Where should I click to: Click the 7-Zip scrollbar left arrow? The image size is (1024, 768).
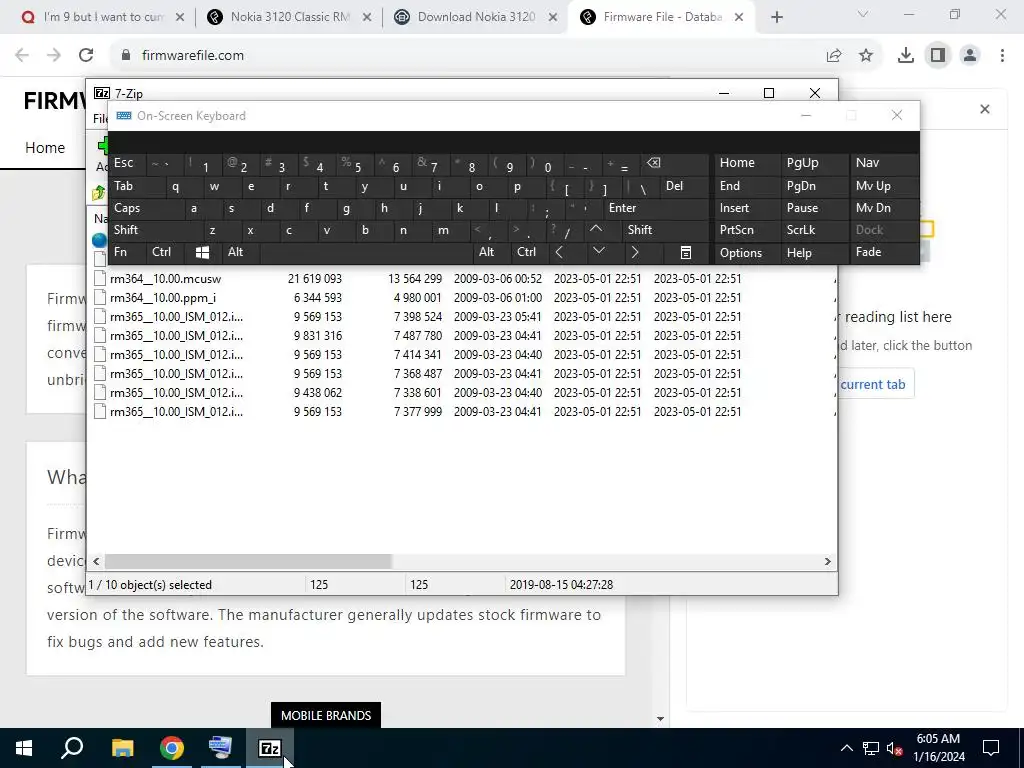click(x=97, y=561)
